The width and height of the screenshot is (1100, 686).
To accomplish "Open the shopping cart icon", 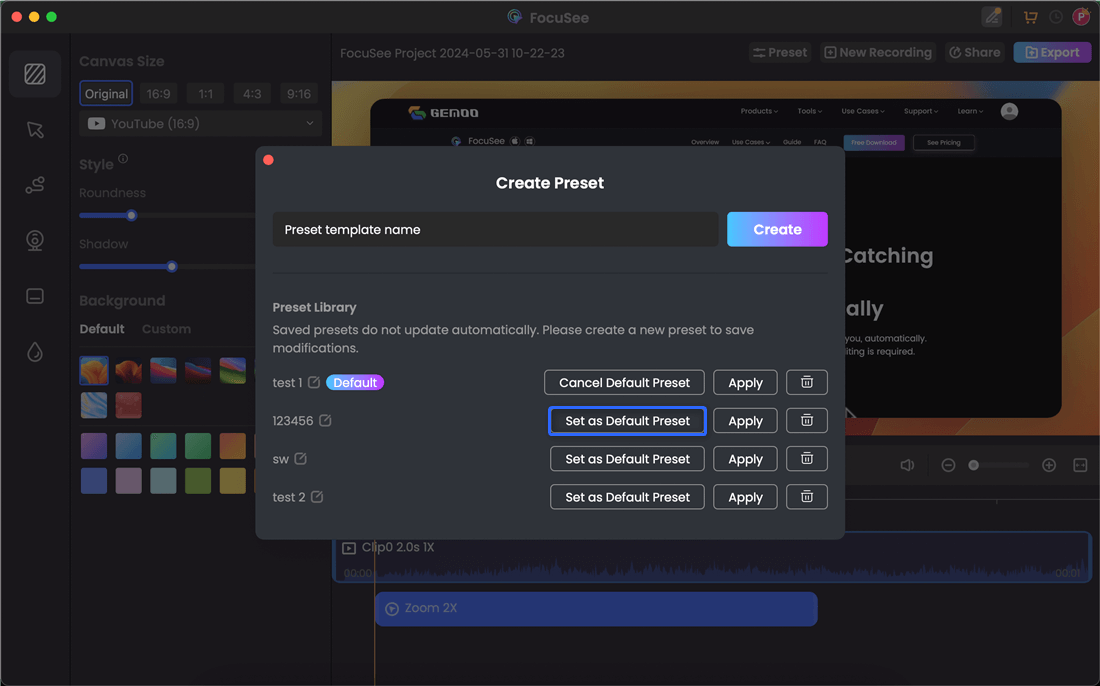I will tap(1030, 17).
